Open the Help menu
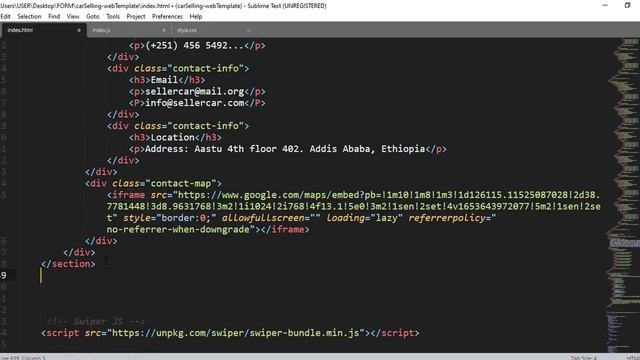This screenshot has height=360, width=640. (196, 16)
